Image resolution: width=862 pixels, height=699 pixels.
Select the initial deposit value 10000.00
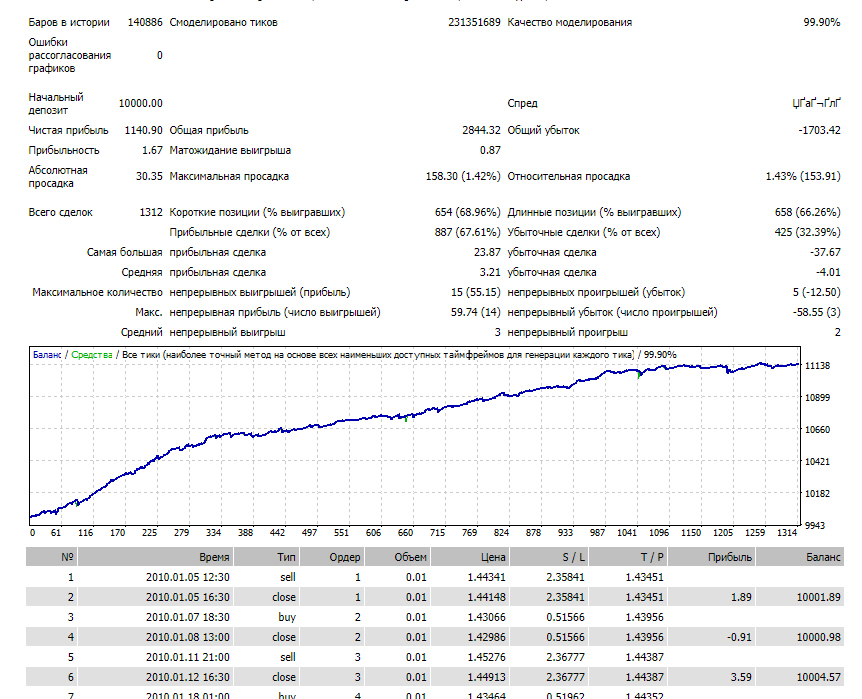(x=141, y=103)
